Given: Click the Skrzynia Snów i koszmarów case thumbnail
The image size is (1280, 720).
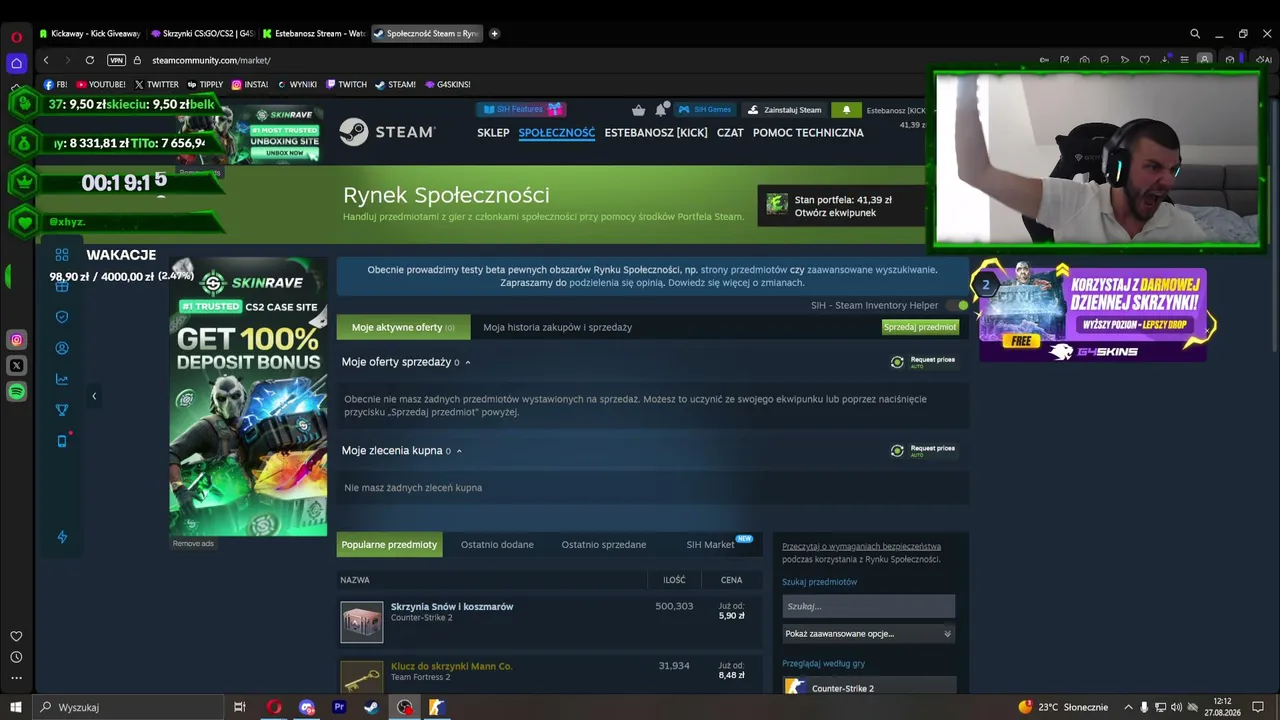Looking at the screenshot, I should (361, 622).
